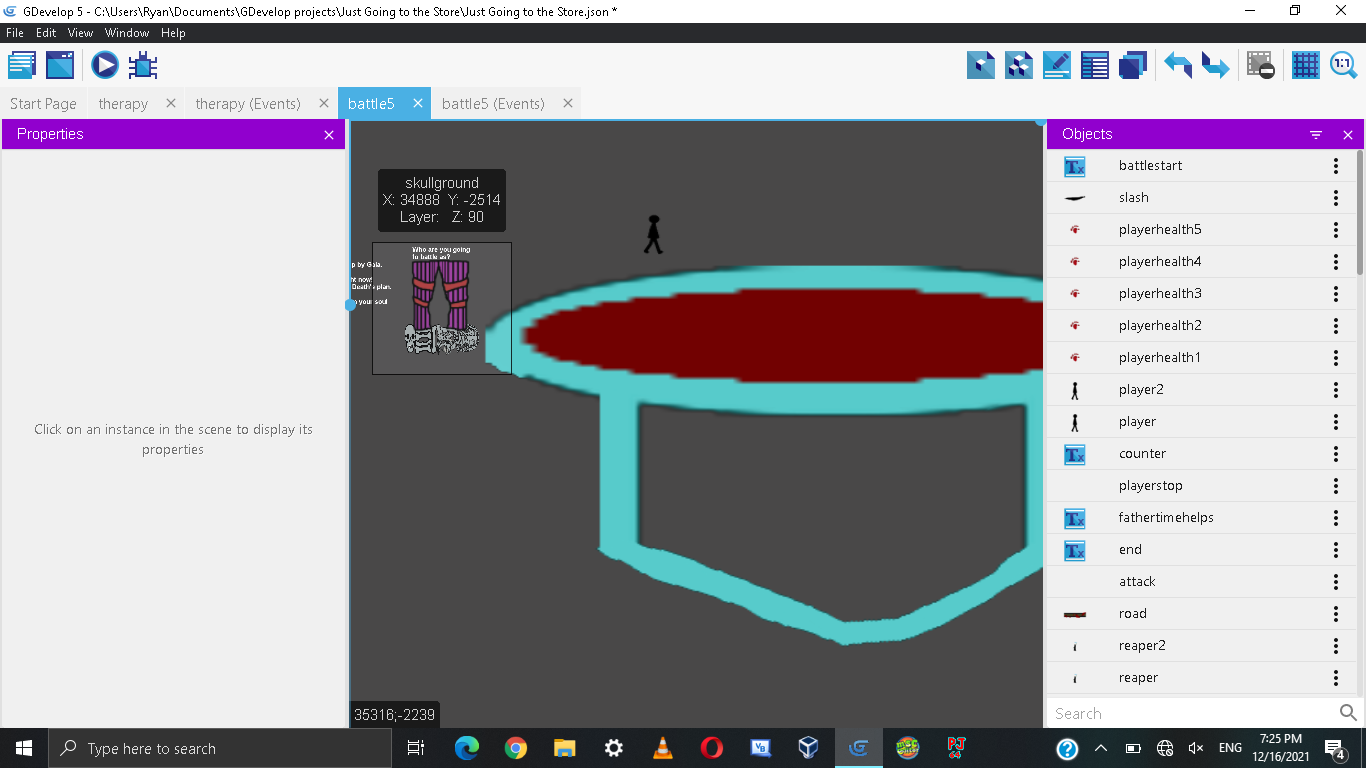This screenshot has width=1366, height=768.
Task: Open the layers editor icon
Action: (x=1133, y=66)
